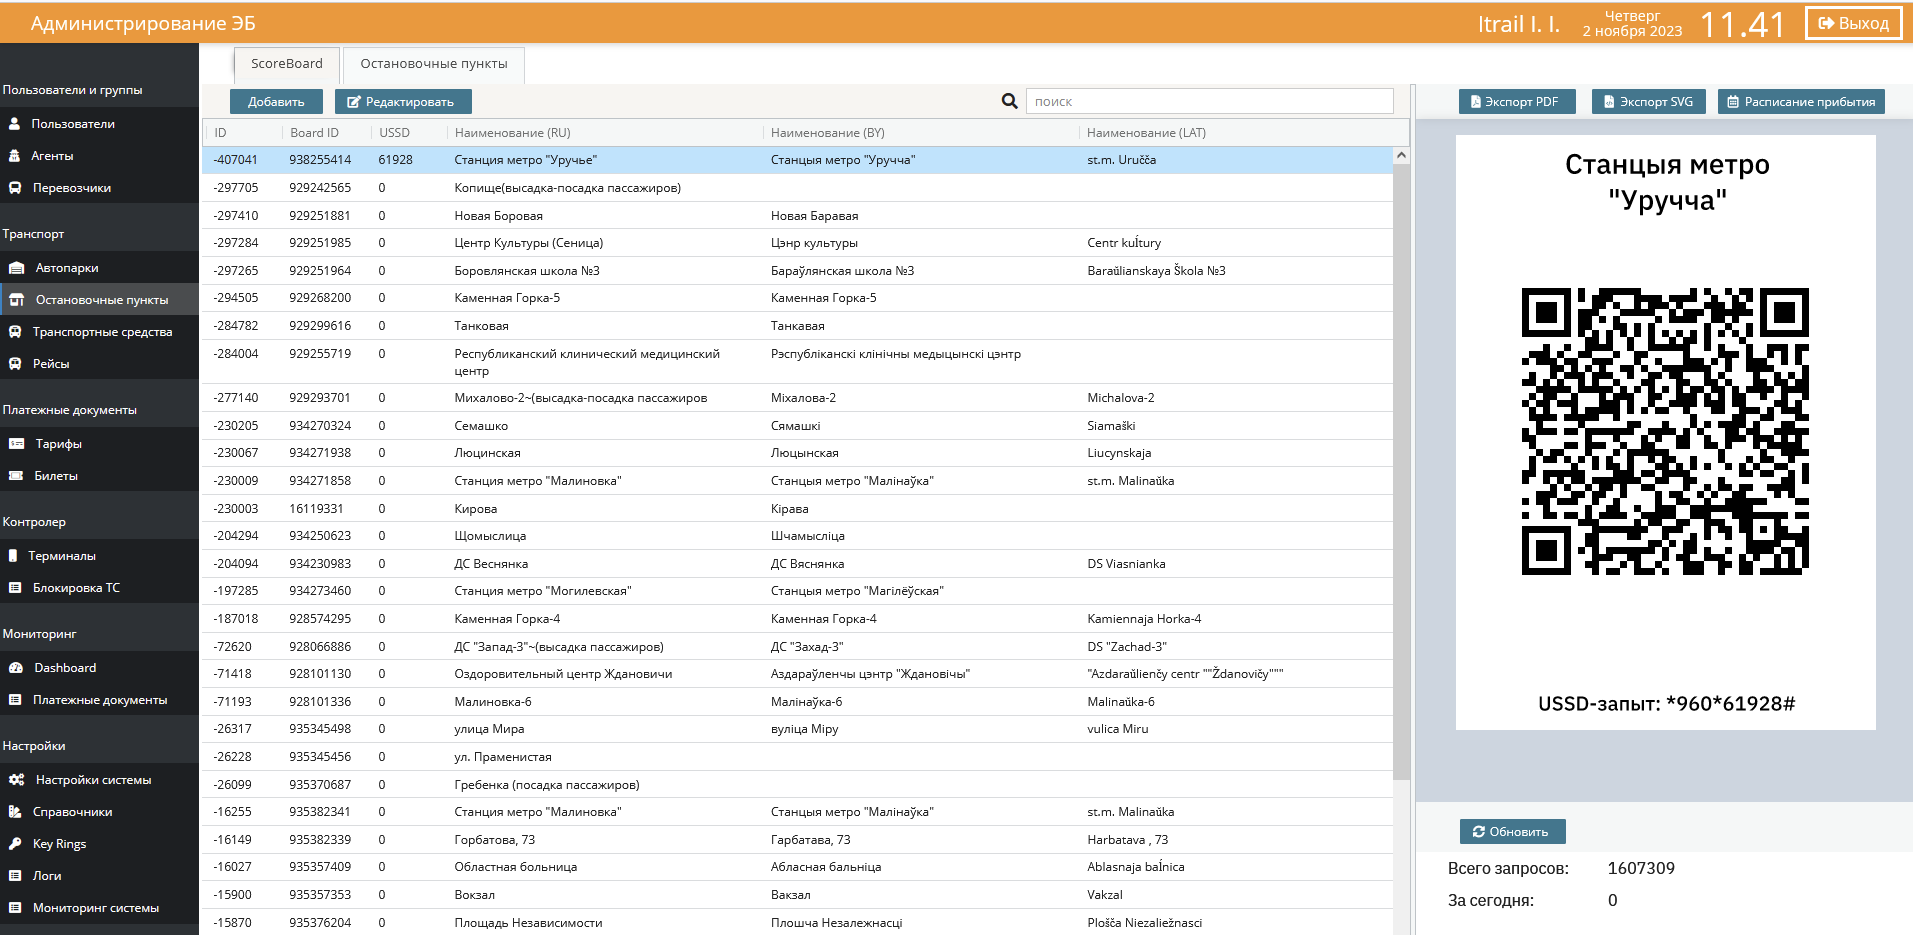Select the row Каменная Горка-5
Screen dimensions: 1913x935
[798, 298]
